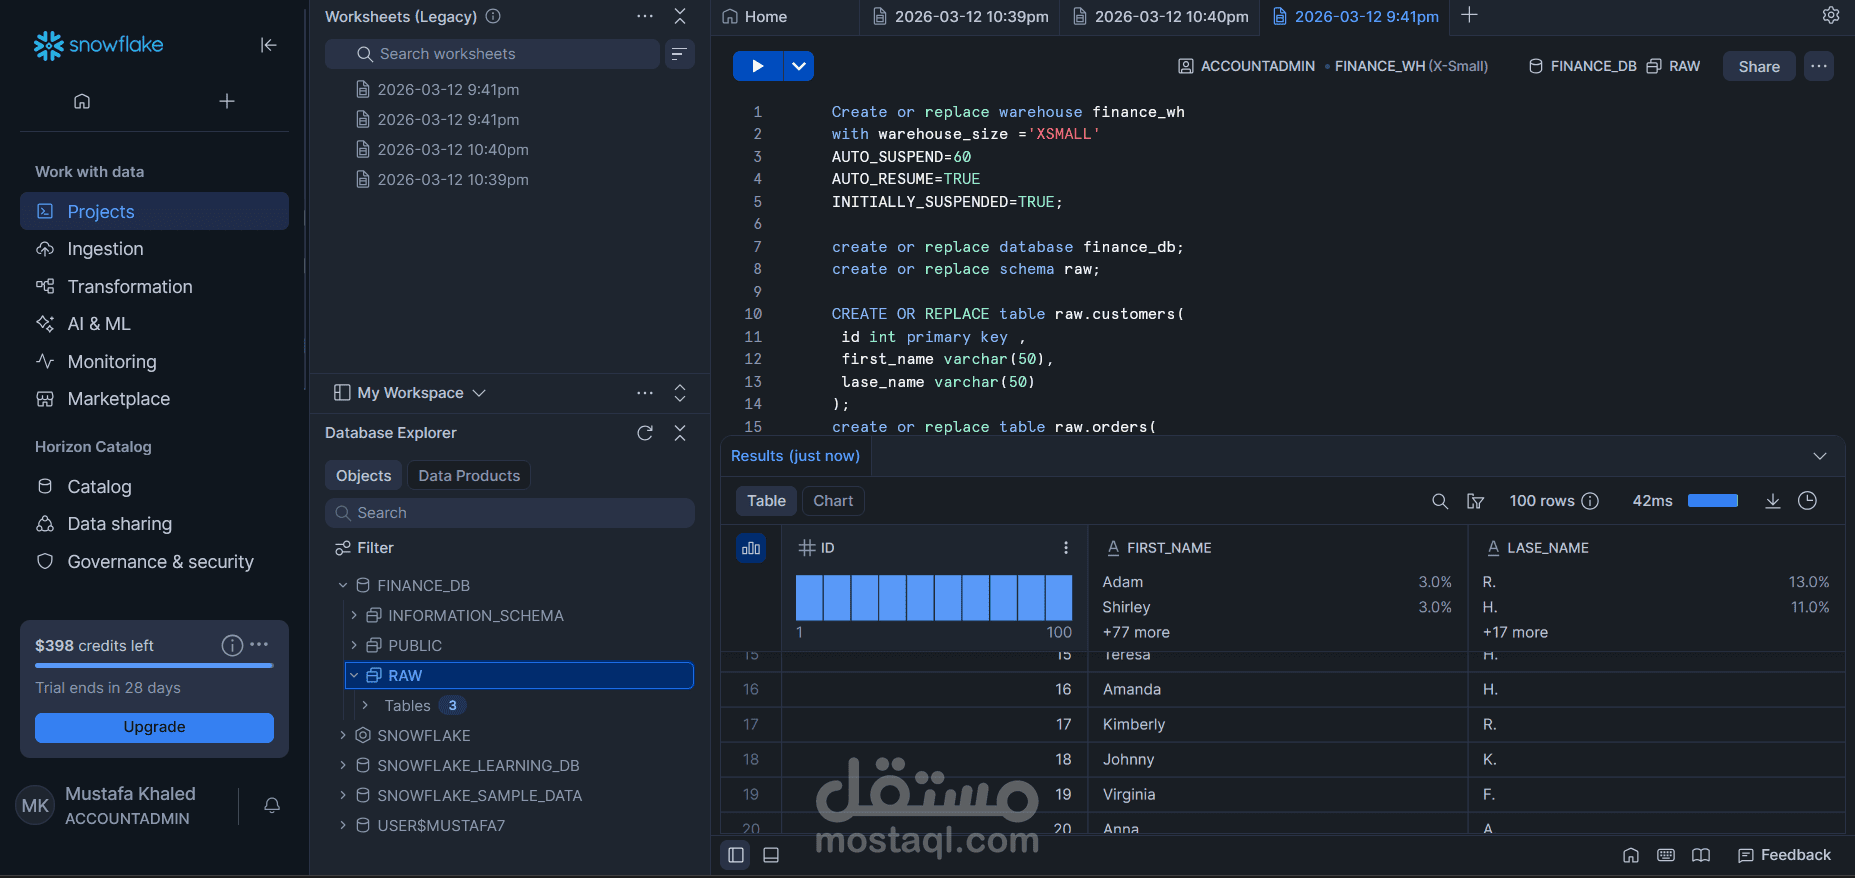Viewport: 1855px width, 878px height.
Task: Open the run options dropdown arrow
Action: 798,66
